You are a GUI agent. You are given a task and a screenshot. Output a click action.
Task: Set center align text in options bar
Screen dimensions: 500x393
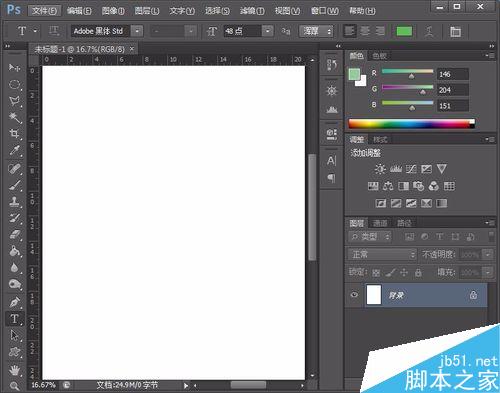pyautogui.click(x=365, y=31)
